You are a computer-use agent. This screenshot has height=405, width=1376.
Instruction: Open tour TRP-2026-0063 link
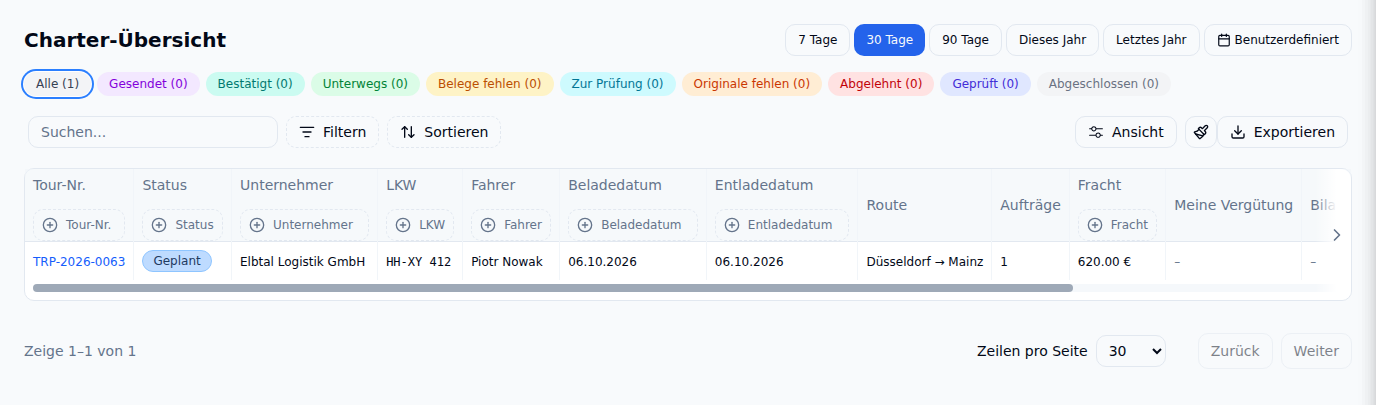coord(79,262)
